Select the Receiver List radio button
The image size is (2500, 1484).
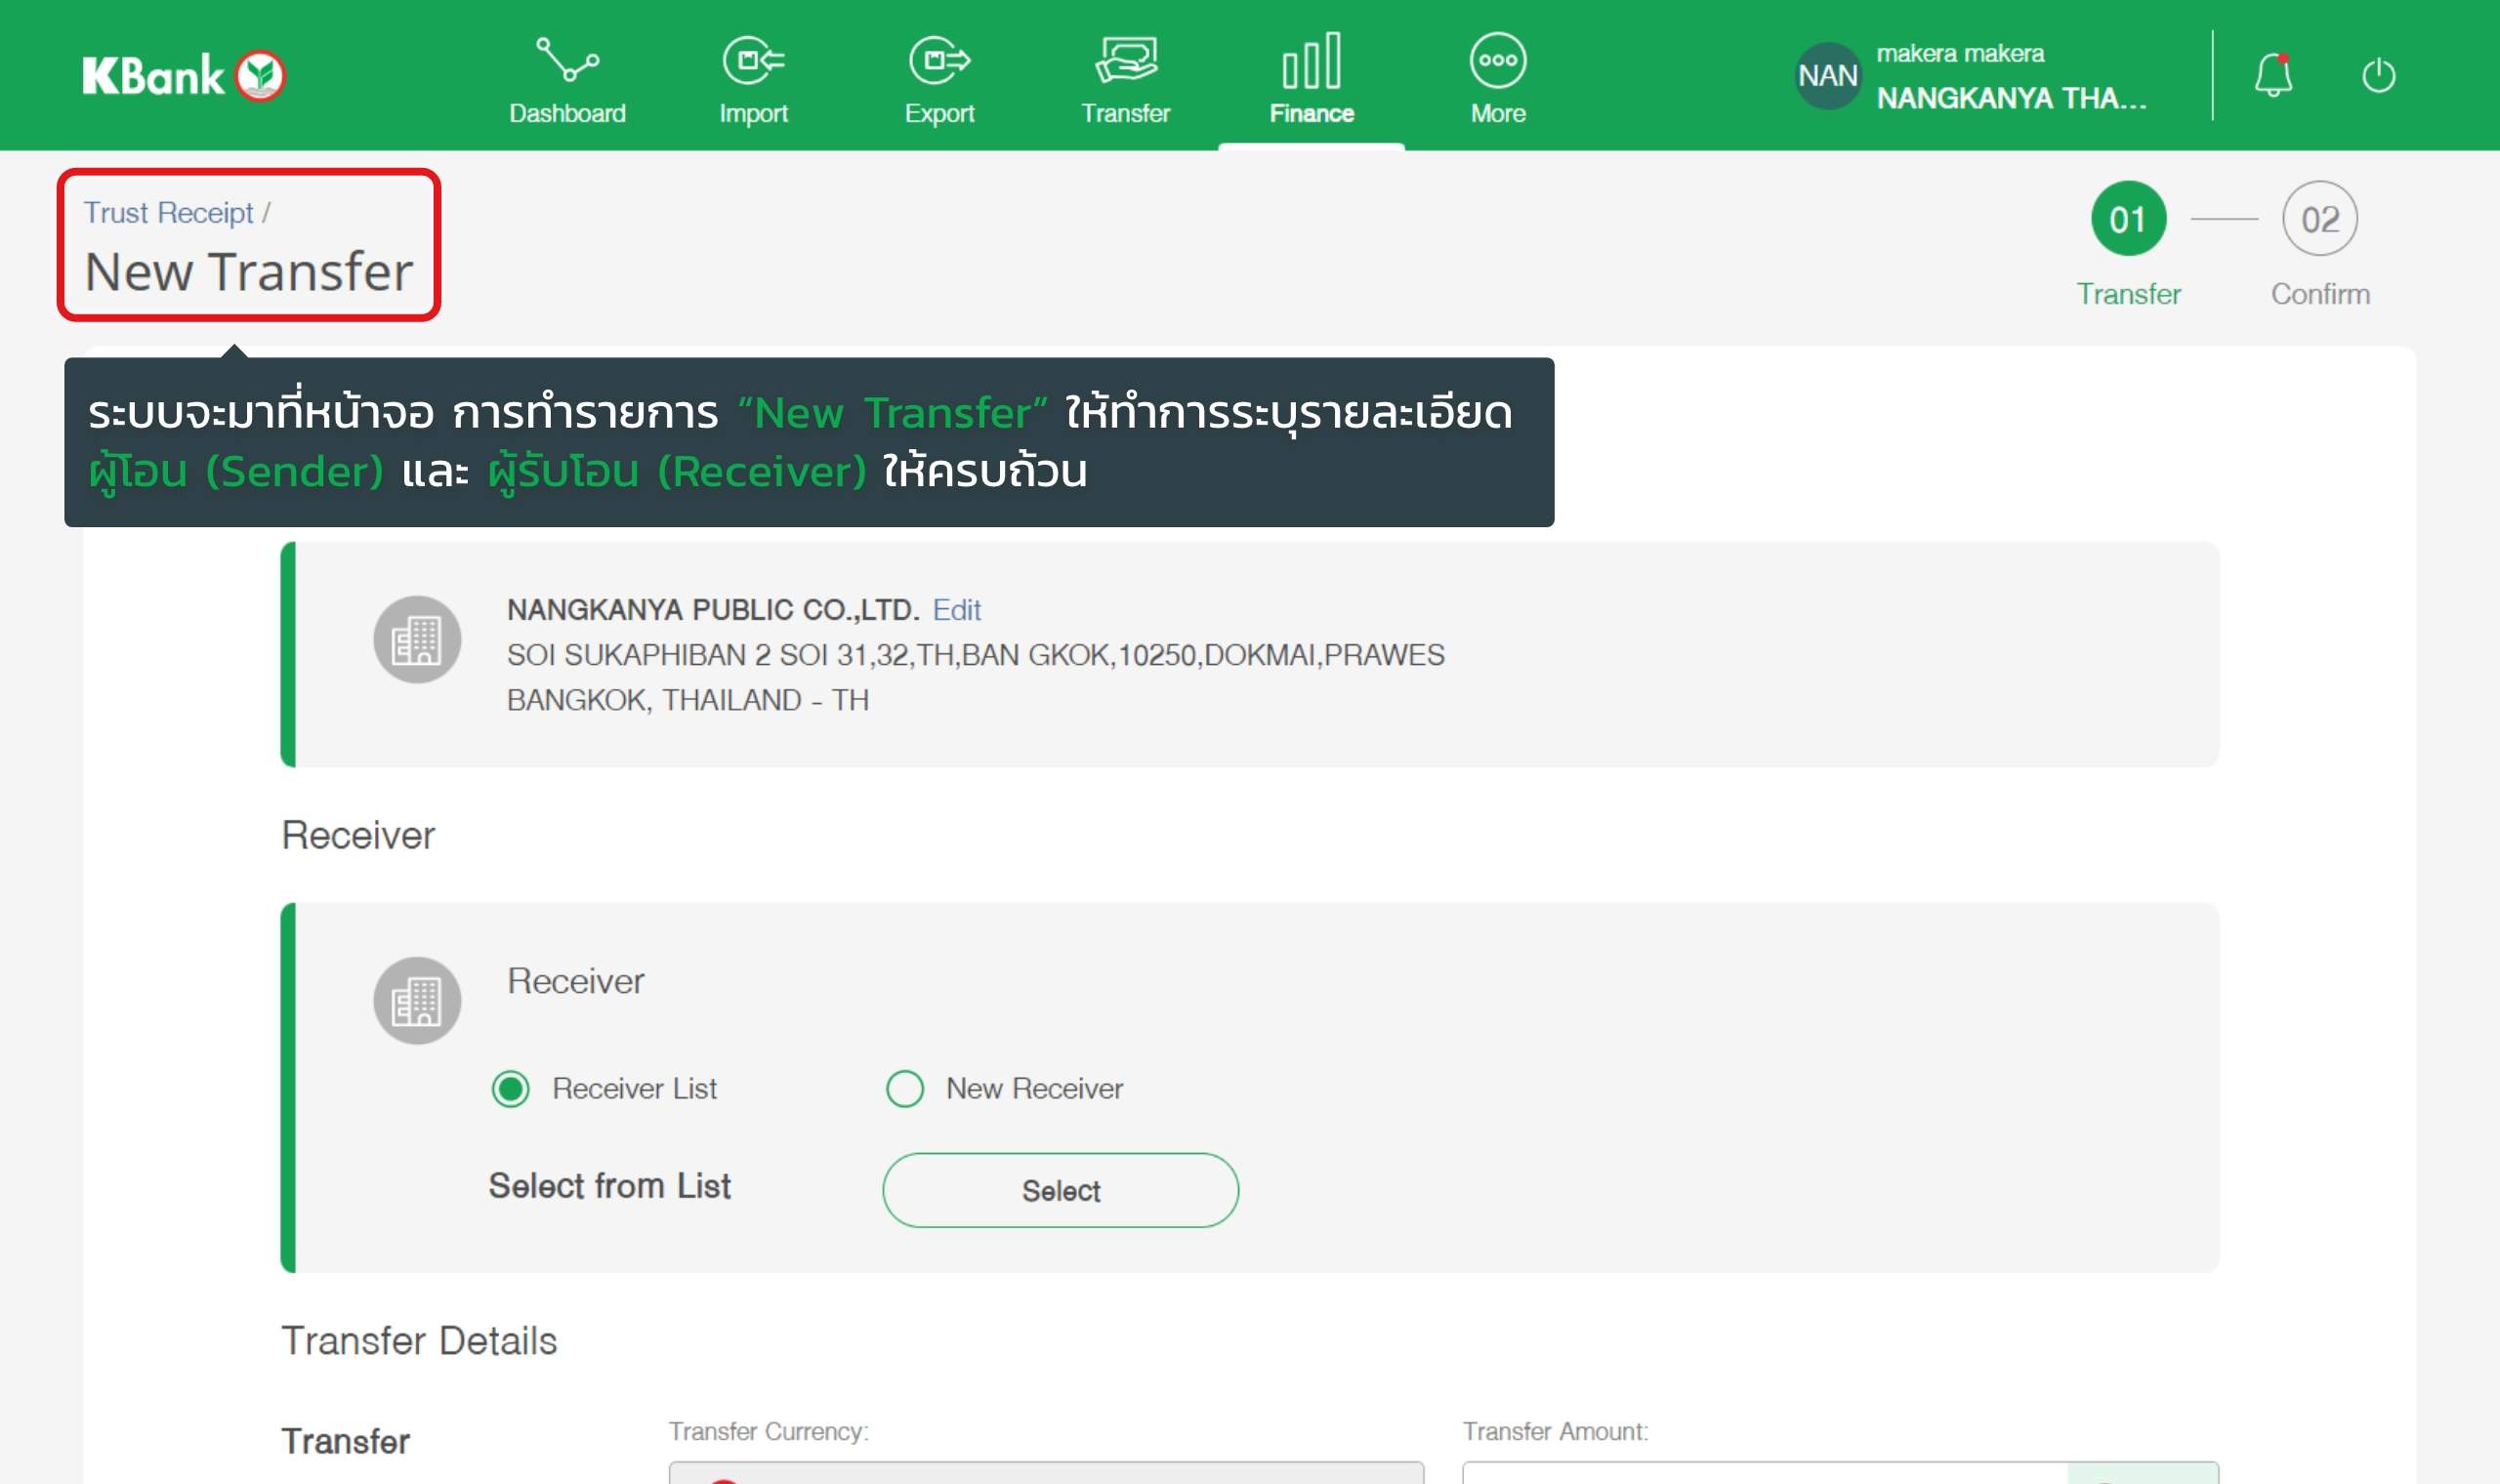511,1088
